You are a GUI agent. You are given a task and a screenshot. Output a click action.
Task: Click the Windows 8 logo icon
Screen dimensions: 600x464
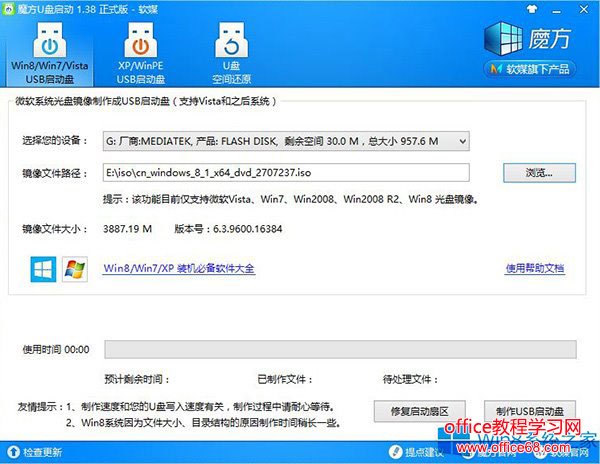coord(43,269)
